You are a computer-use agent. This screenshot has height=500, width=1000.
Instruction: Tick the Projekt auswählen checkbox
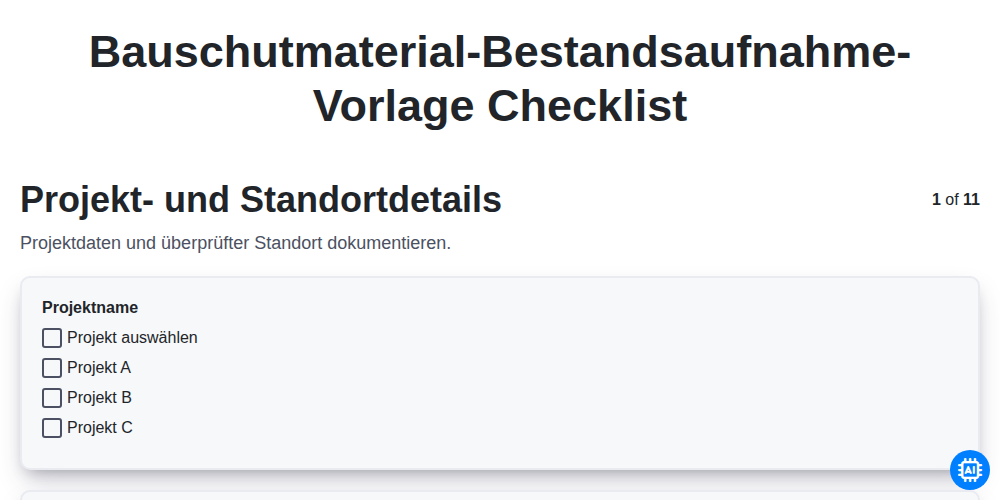tap(52, 338)
